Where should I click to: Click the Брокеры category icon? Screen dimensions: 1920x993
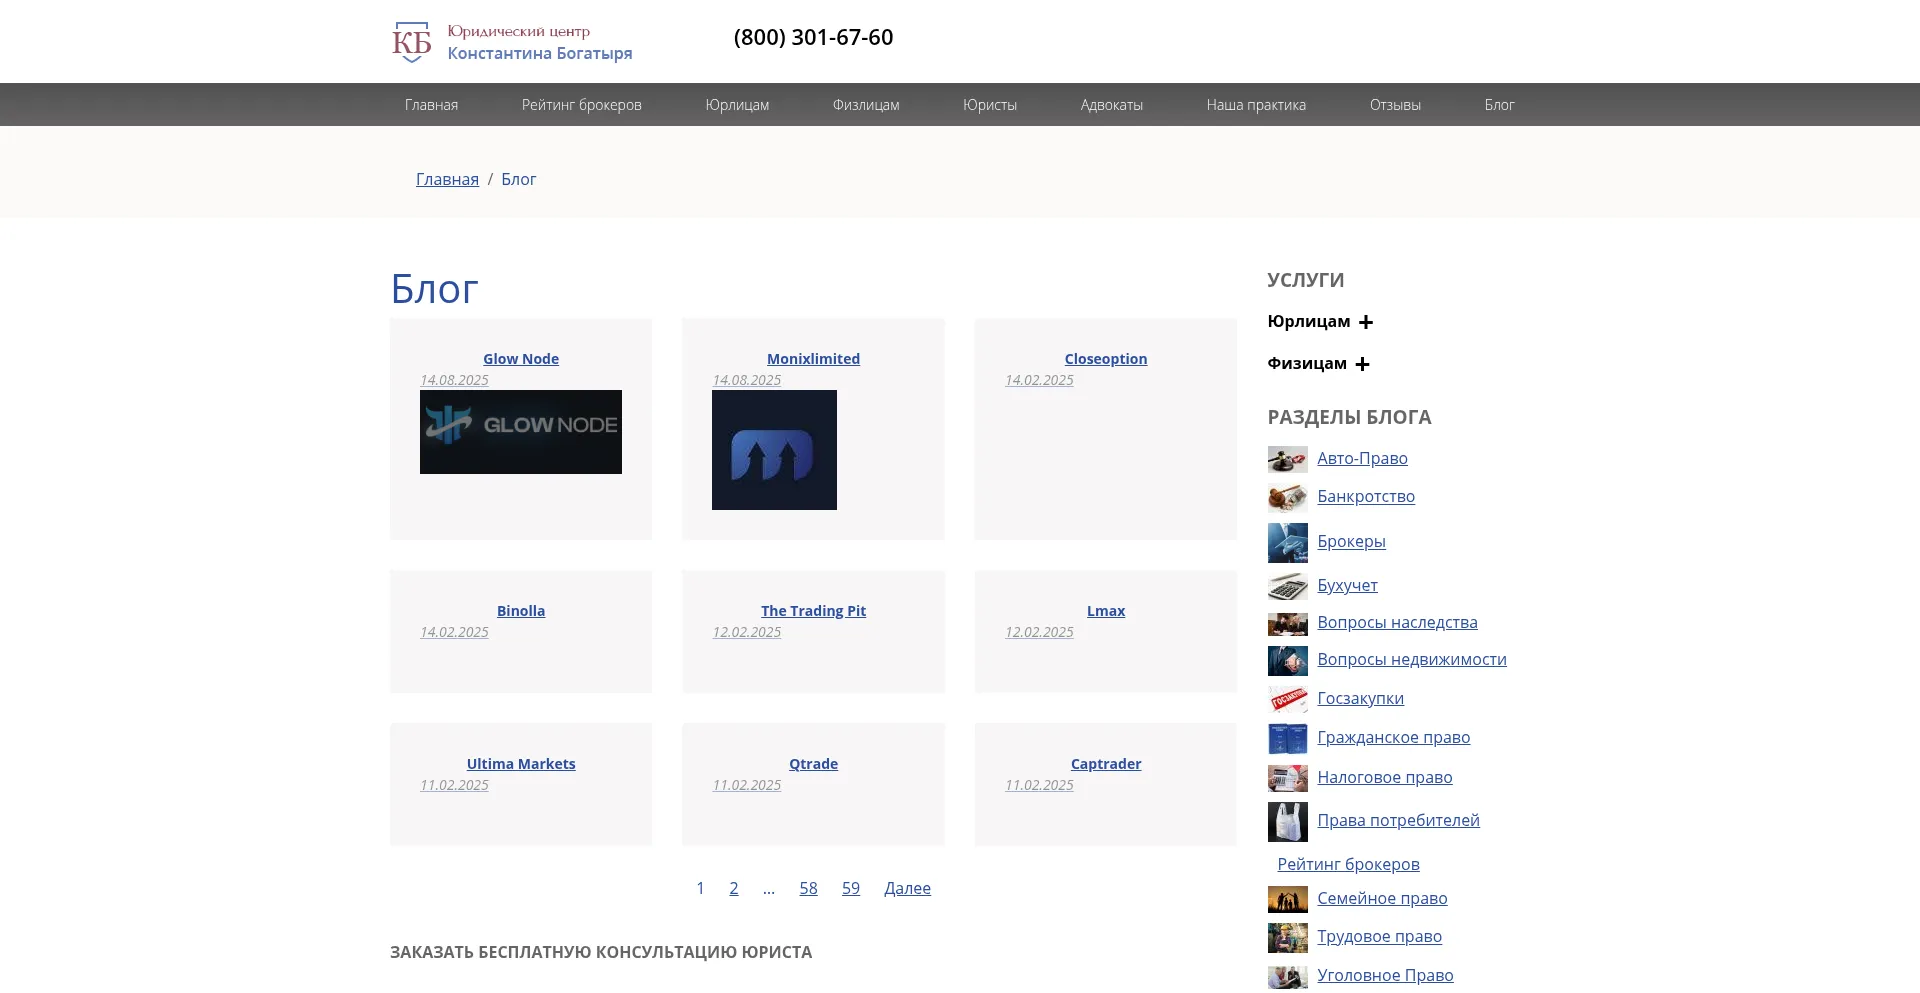pyautogui.click(x=1287, y=542)
